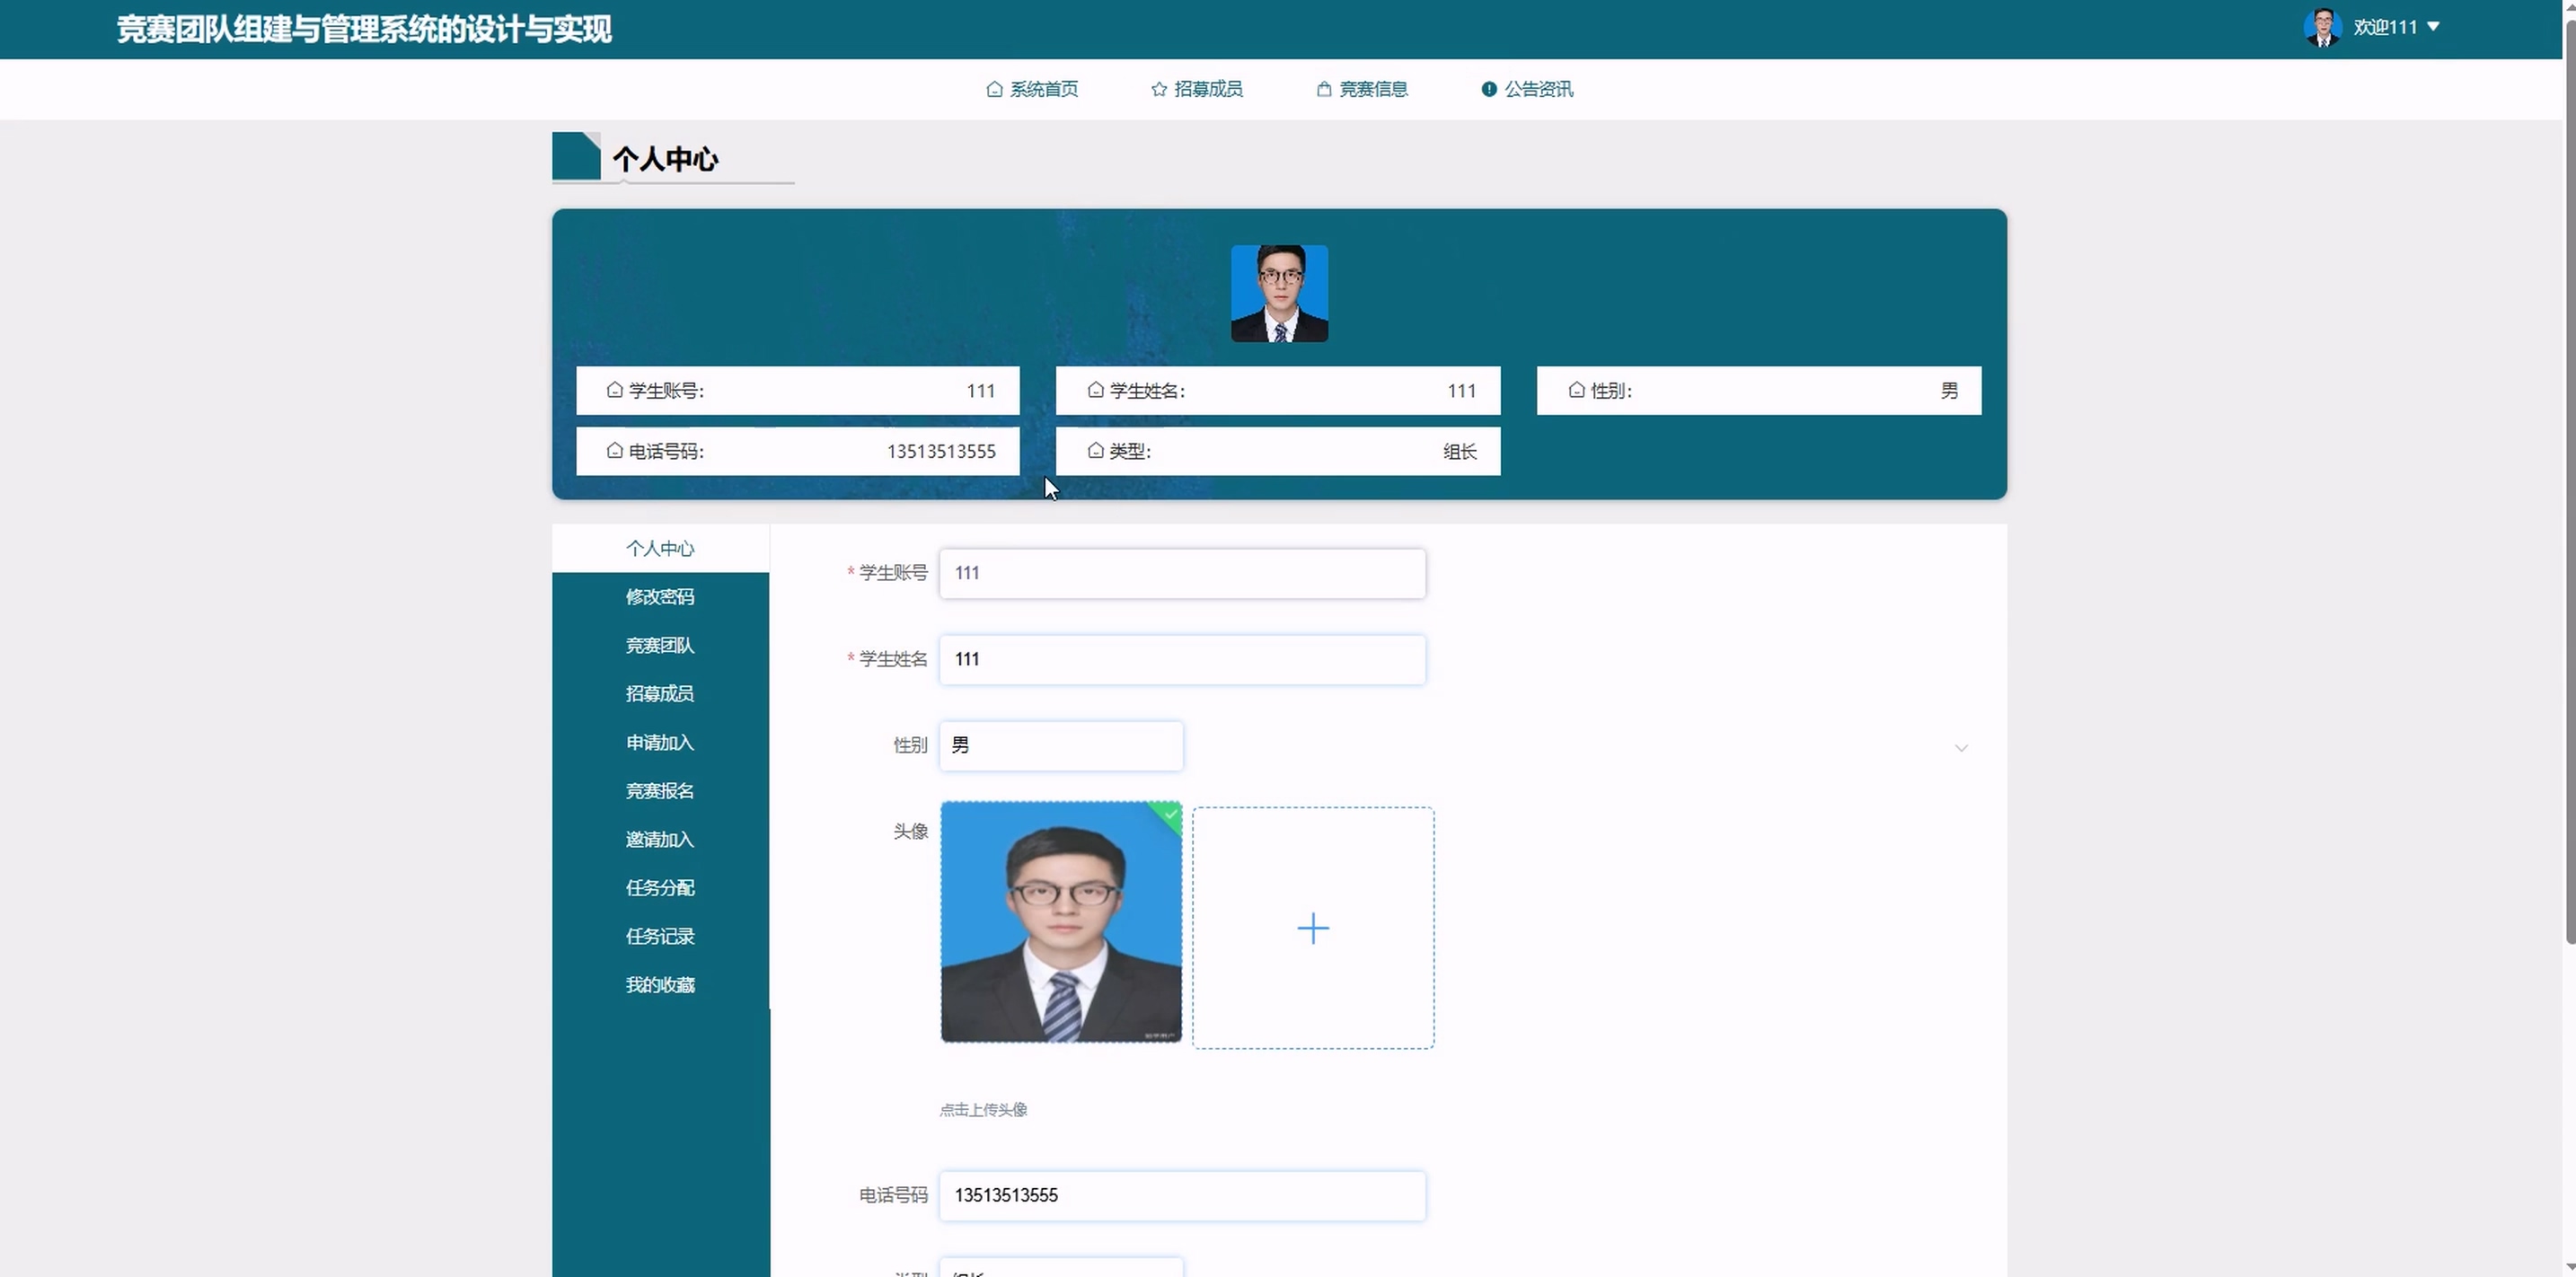The height and width of the screenshot is (1277, 2576).
Task: Click the uploaded avatar thumbnail in the form
Action: 1060,921
